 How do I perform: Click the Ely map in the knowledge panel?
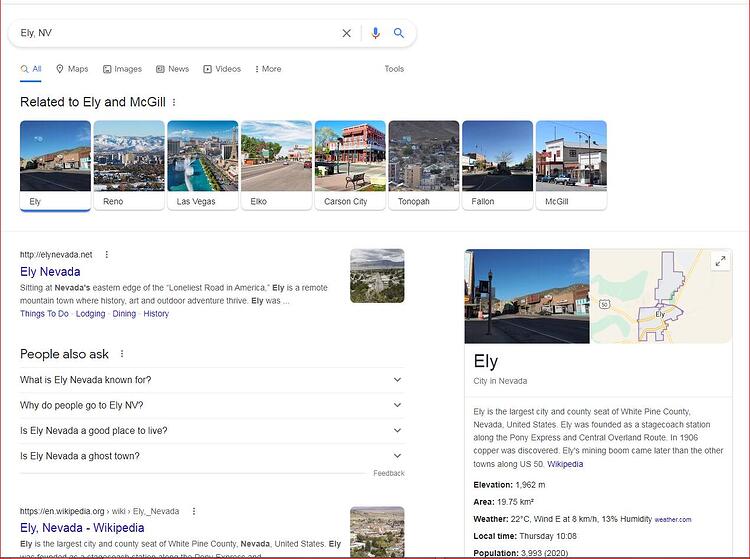pyautogui.click(x=661, y=296)
